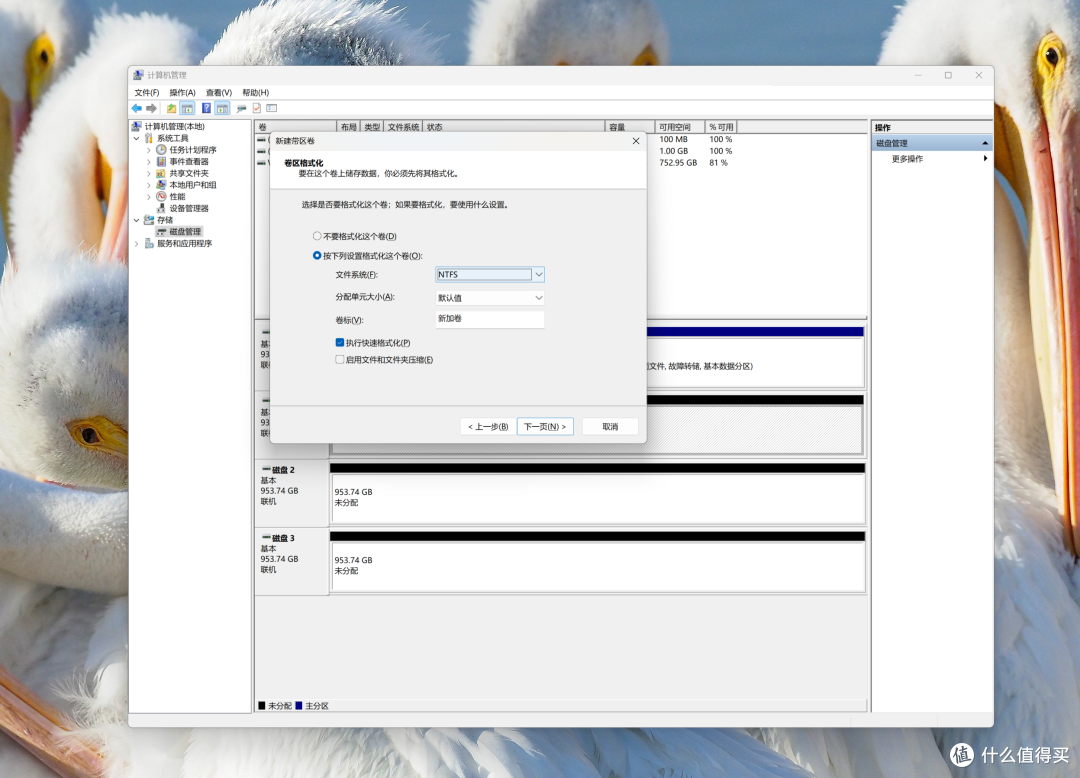
Task: Select 设备管理器 in the tree
Action: pos(189,208)
